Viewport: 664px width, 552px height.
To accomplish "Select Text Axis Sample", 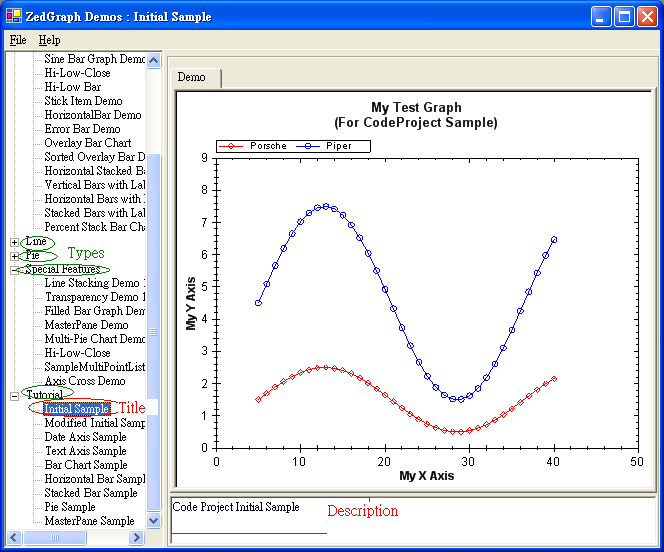I will (86, 450).
